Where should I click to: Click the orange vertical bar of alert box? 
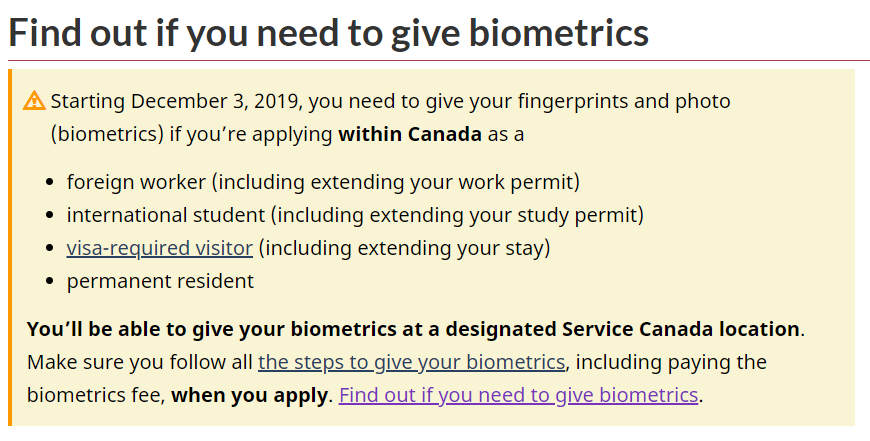[x=10, y=247]
